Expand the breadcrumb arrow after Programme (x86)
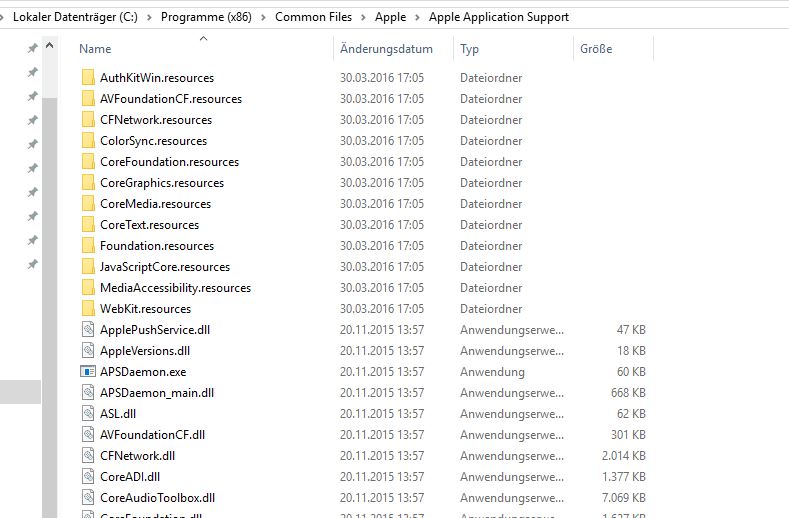This screenshot has width=789, height=518. coord(263,18)
